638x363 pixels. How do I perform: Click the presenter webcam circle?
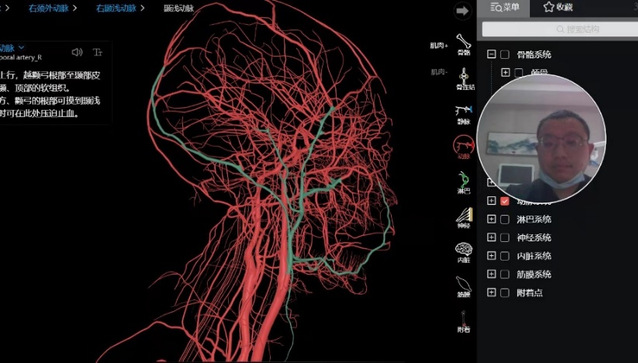541,138
